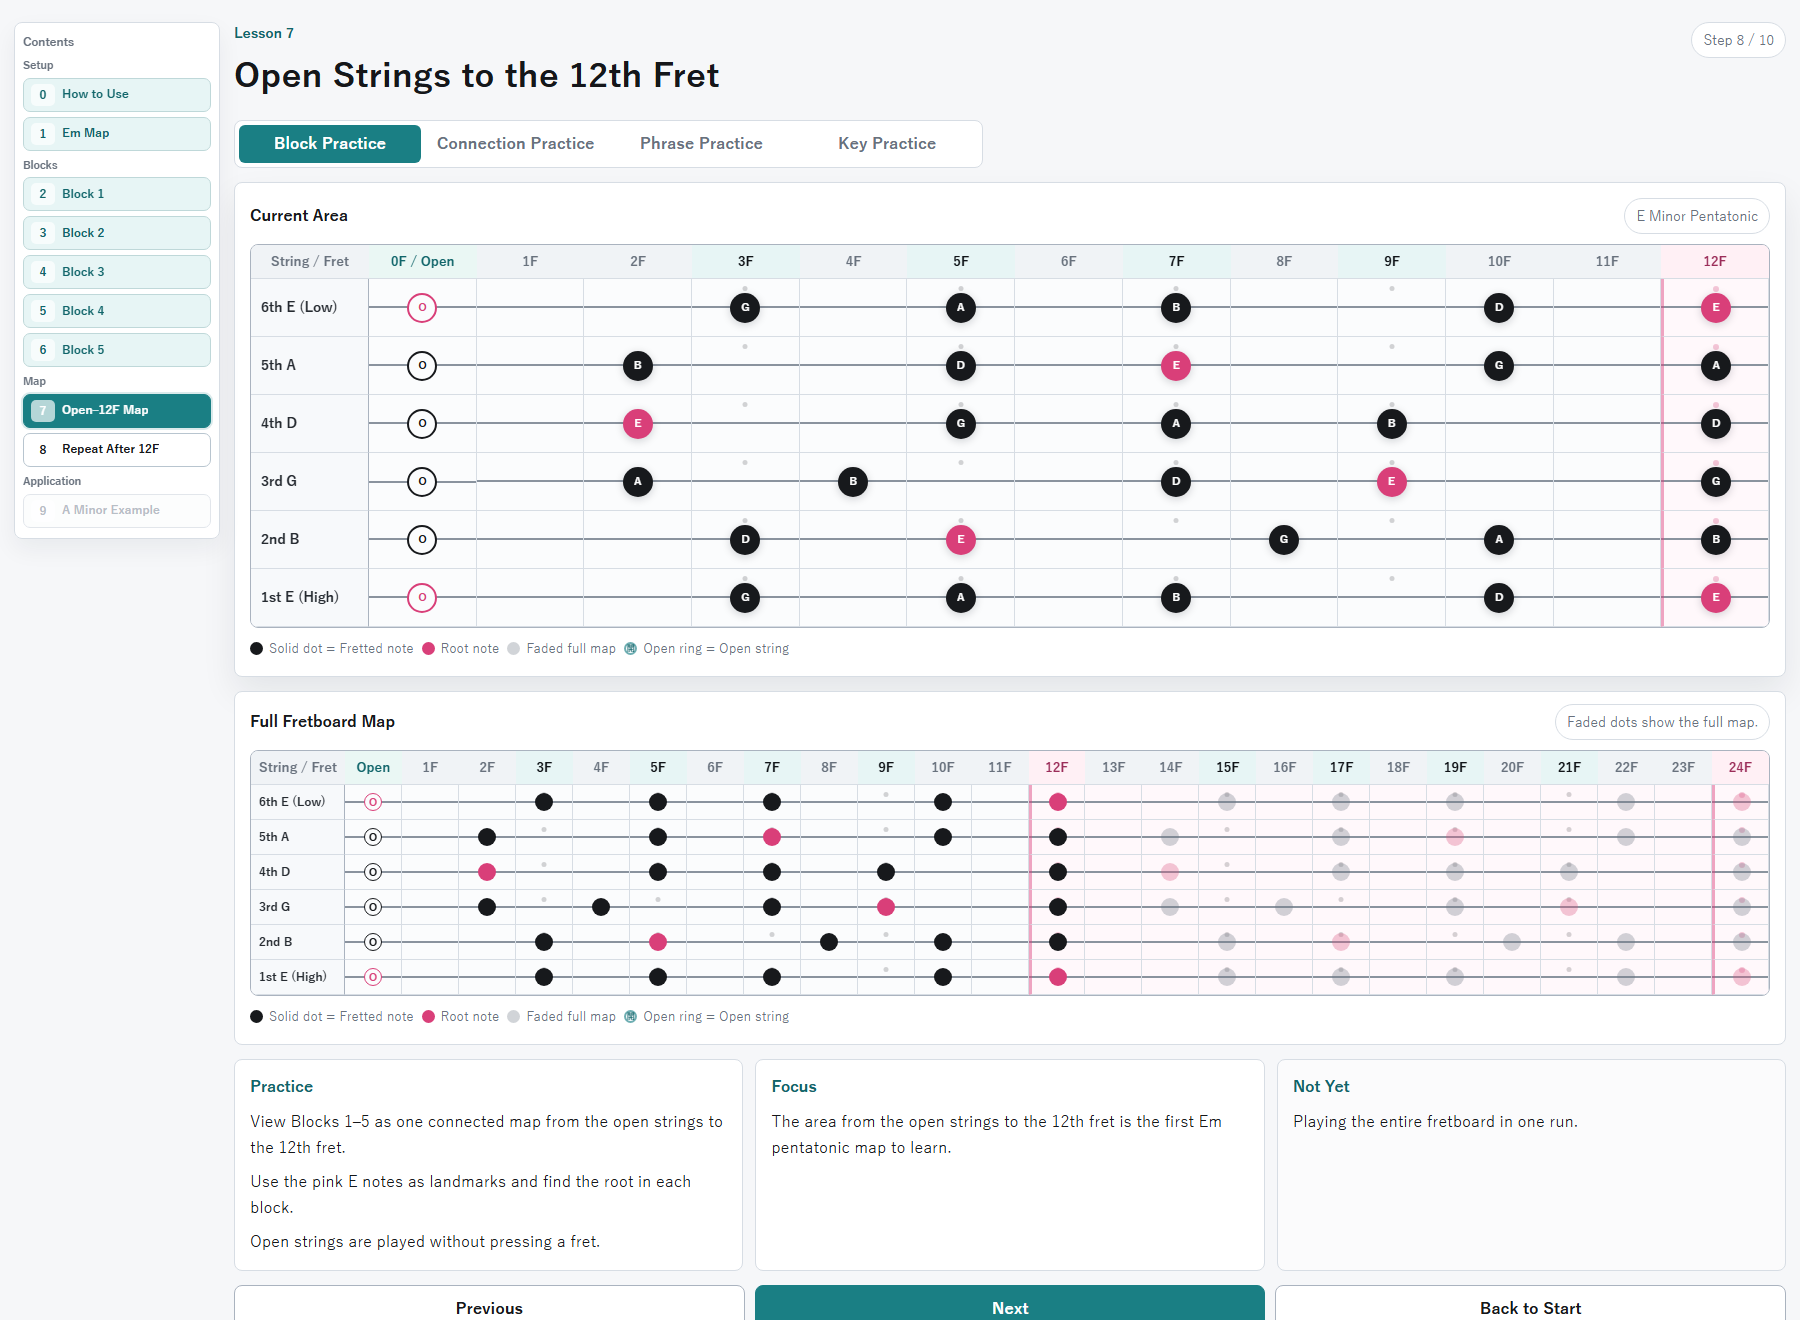Click the 12F column header in Current Area
The image size is (1800, 1320).
coord(1714,261)
